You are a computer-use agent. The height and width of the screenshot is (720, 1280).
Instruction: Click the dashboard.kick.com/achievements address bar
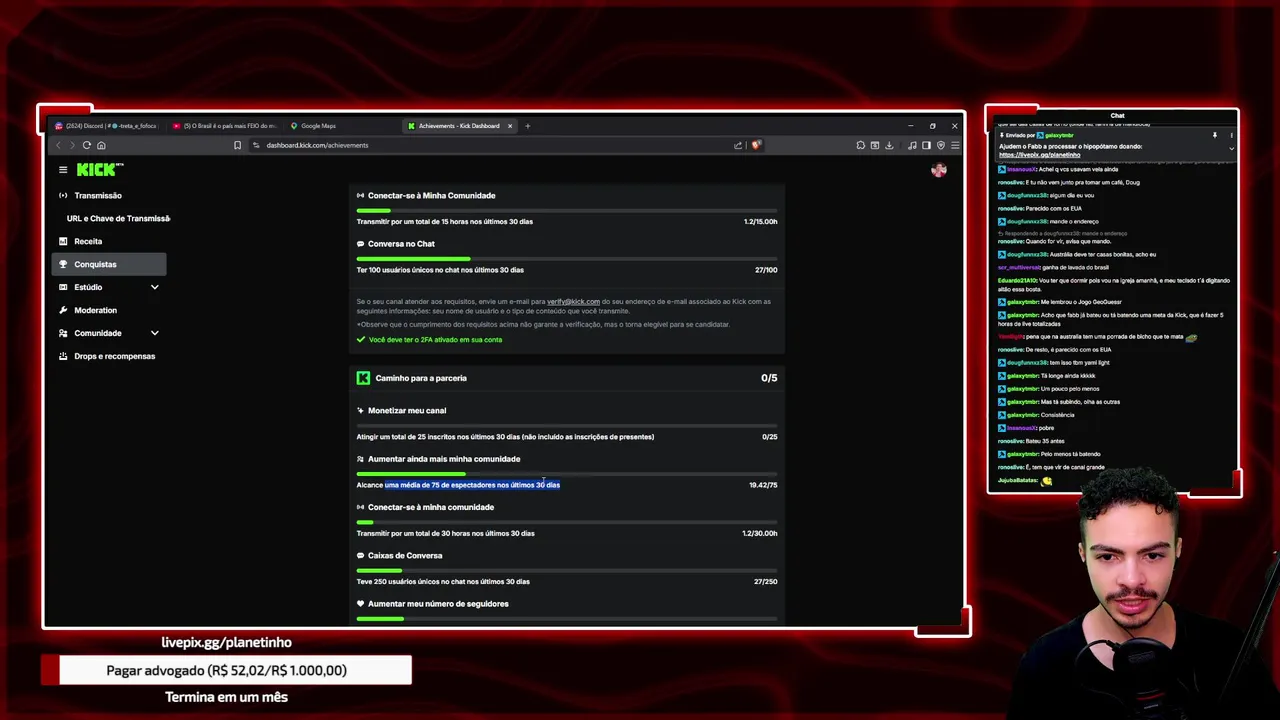(x=490, y=145)
